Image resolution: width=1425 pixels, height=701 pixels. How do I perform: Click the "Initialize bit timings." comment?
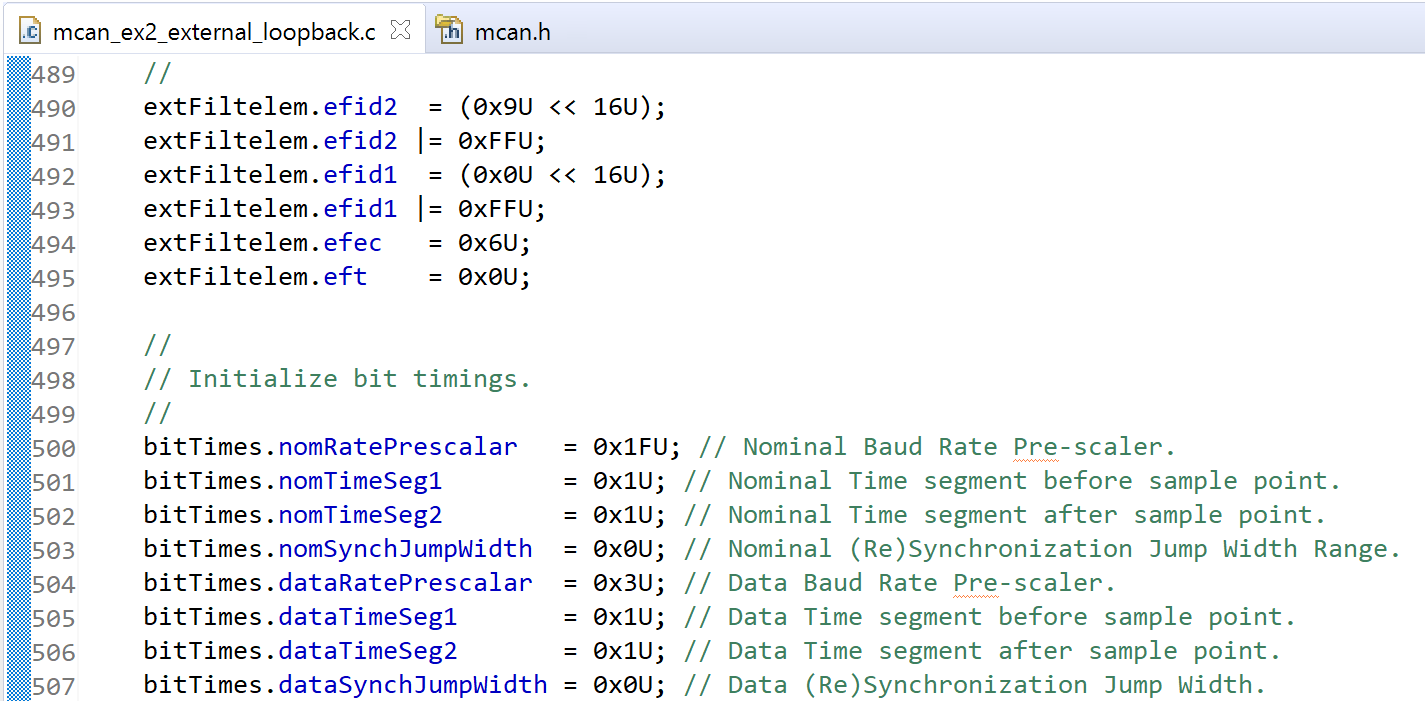click(359, 379)
